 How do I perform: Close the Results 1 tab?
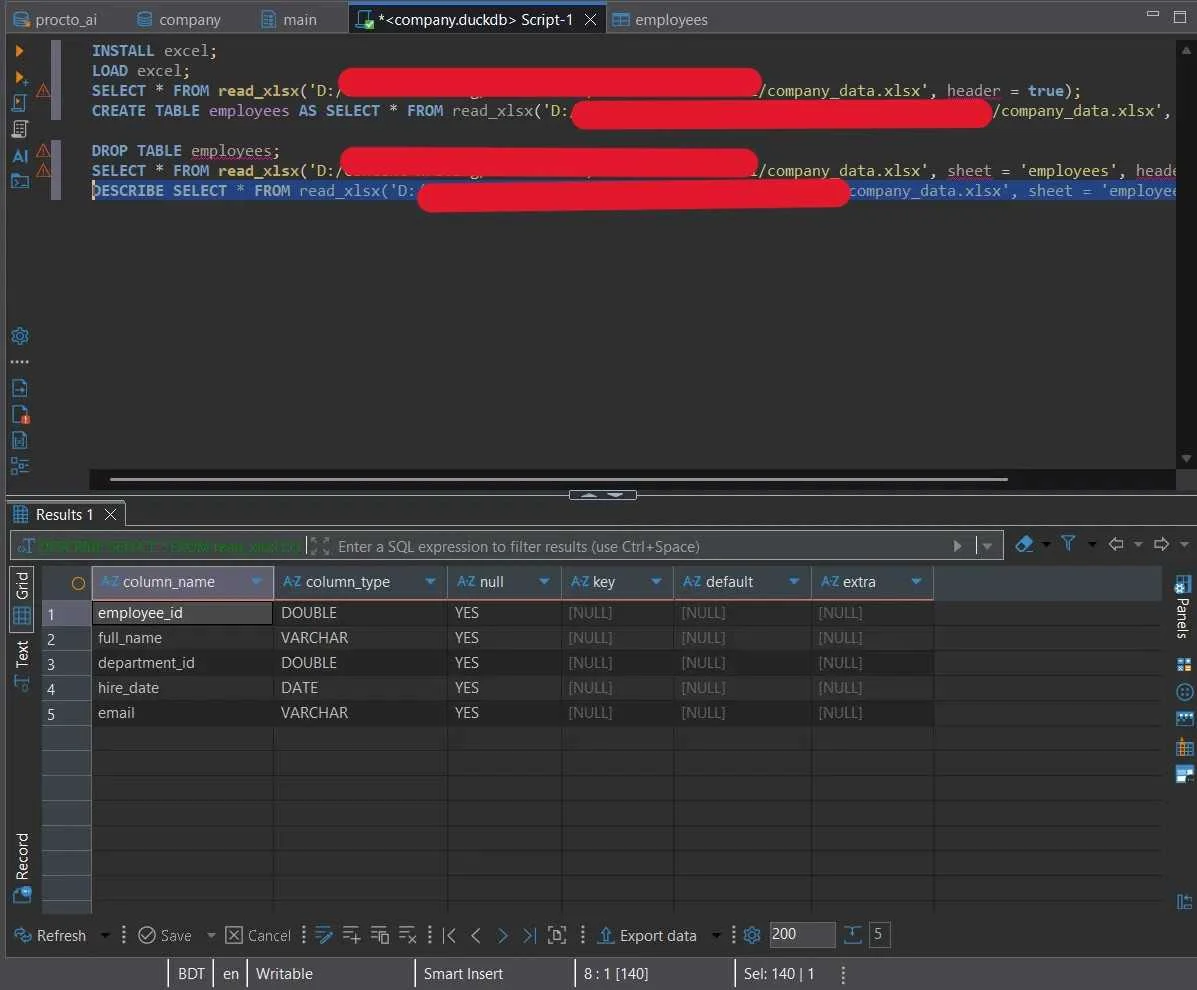pyautogui.click(x=111, y=514)
